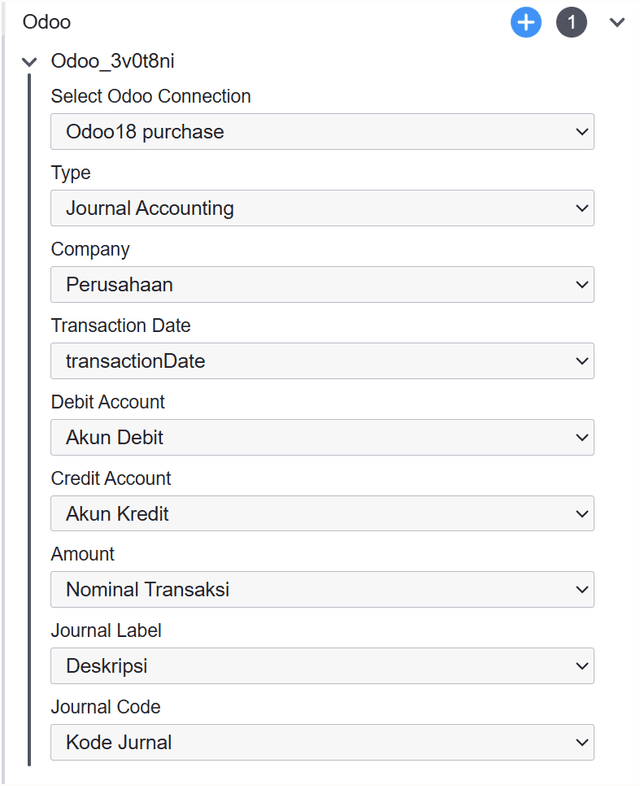Collapse the Odoo section with top chevron
Image resolution: width=640 pixels, height=786 pixels.
(616, 23)
